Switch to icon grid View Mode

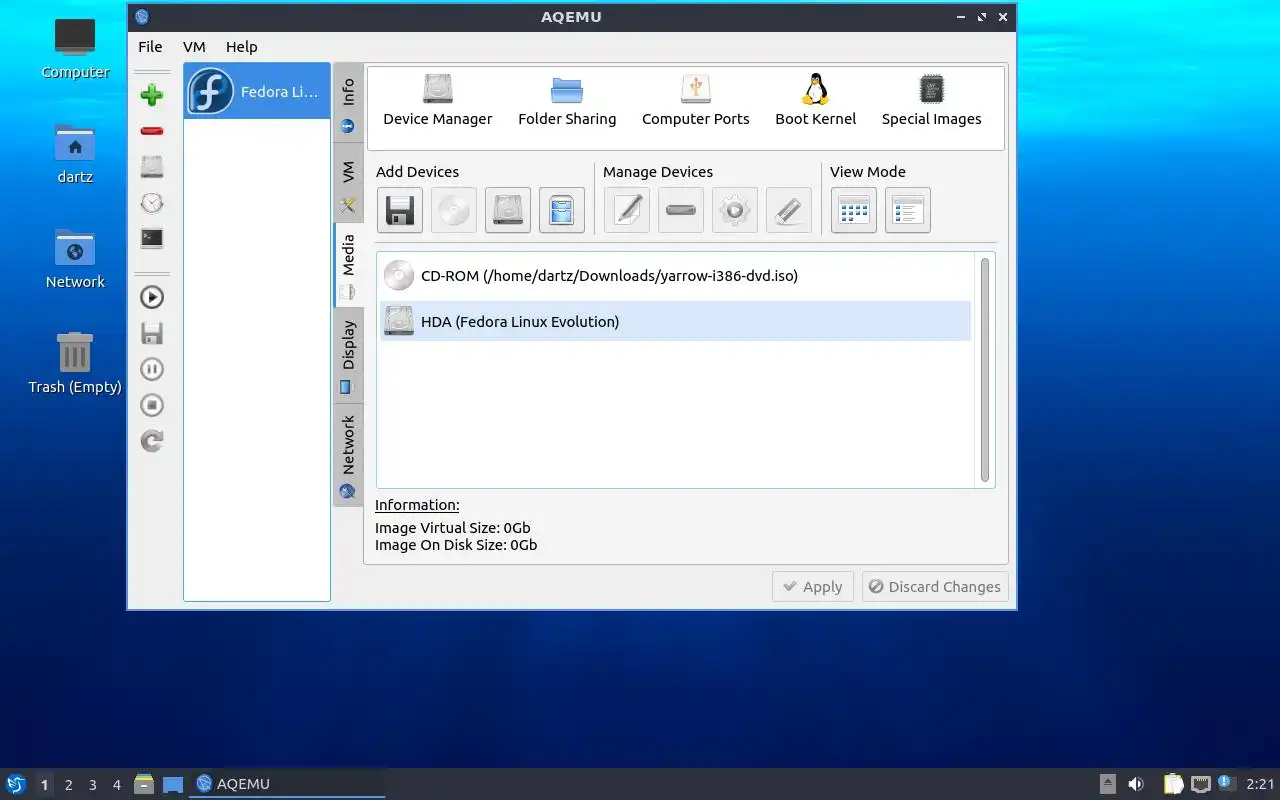coord(854,210)
